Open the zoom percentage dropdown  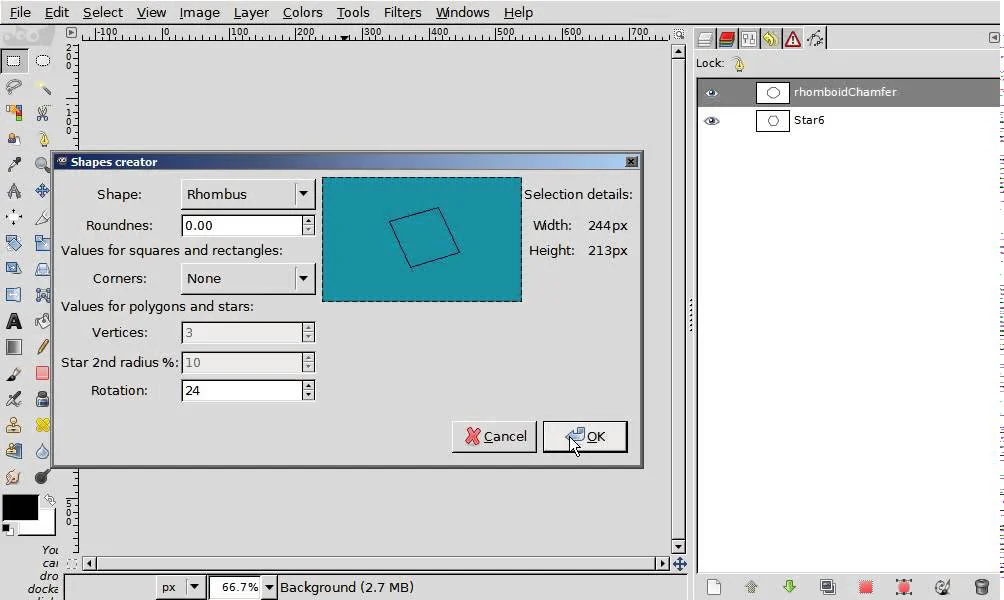(268, 587)
